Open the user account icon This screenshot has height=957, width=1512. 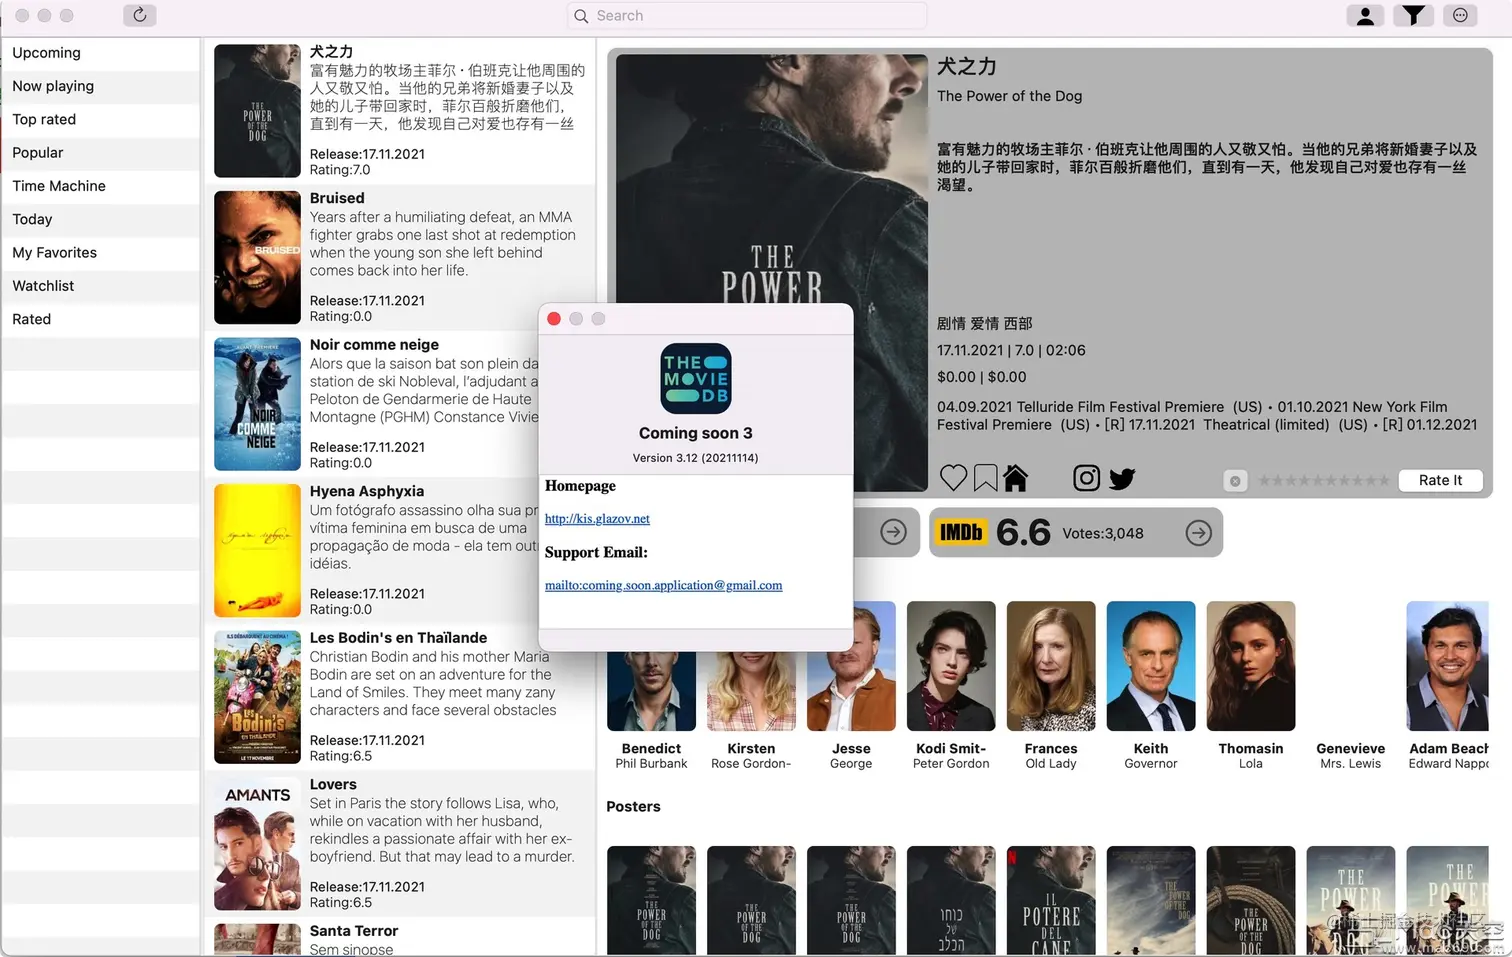[x=1365, y=15]
